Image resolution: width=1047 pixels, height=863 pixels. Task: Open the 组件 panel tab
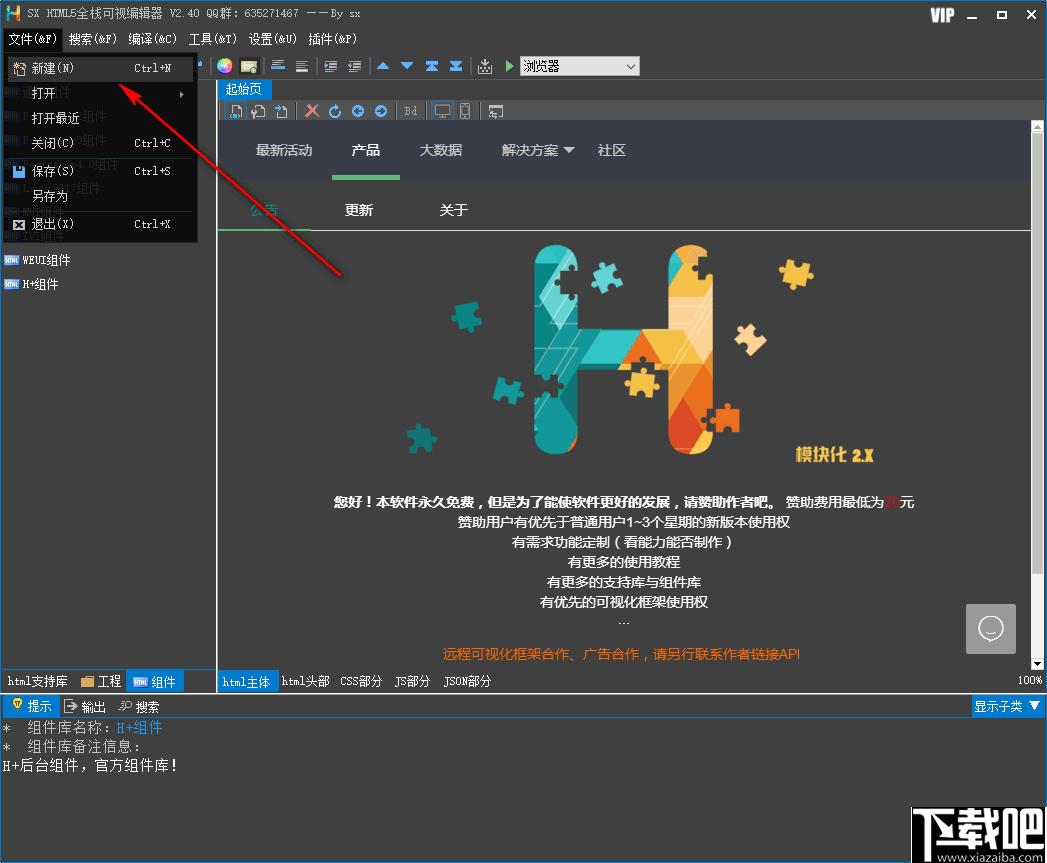[154, 681]
